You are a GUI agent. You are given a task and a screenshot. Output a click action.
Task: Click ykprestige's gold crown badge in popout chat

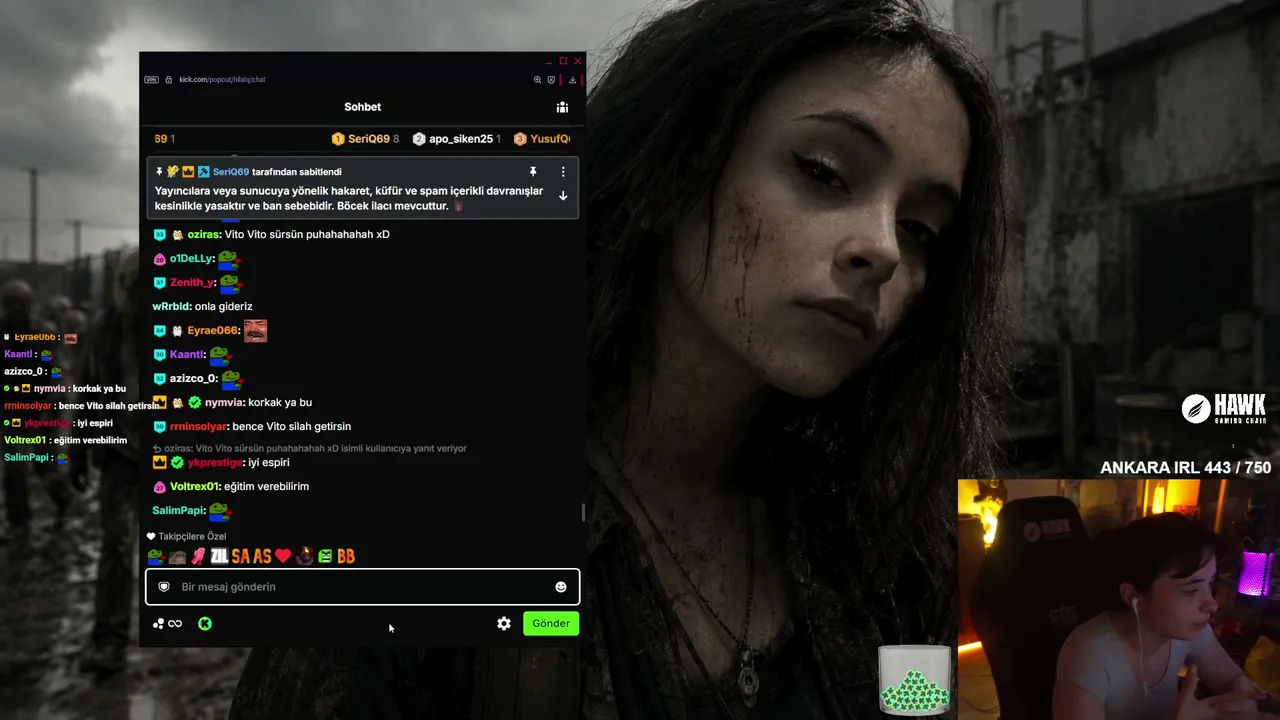159,462
